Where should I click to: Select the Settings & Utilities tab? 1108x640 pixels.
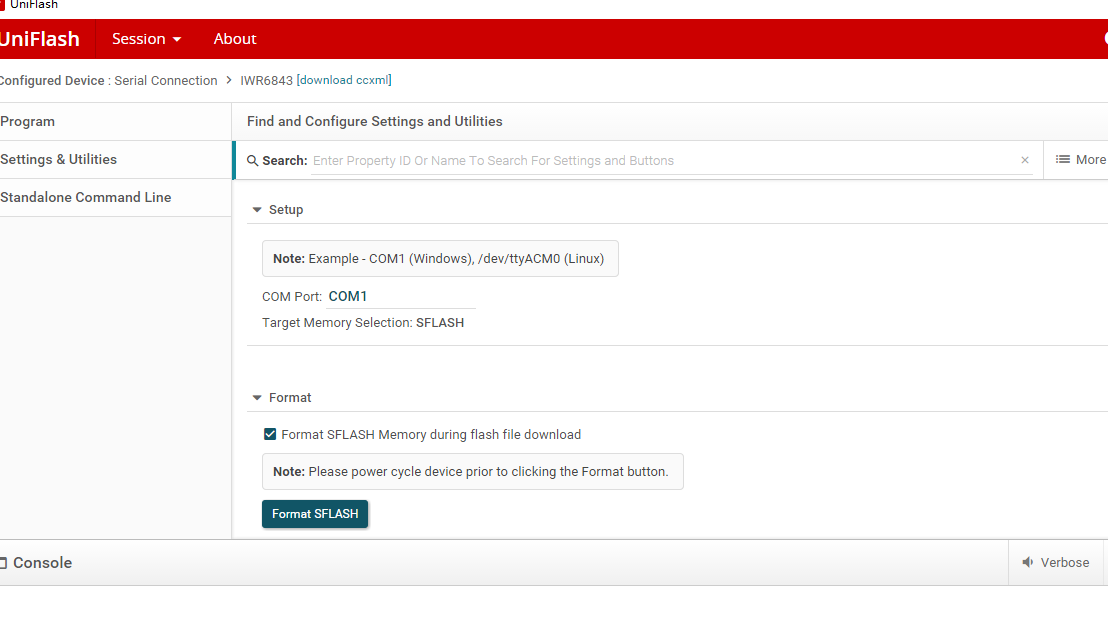point(115,160)
